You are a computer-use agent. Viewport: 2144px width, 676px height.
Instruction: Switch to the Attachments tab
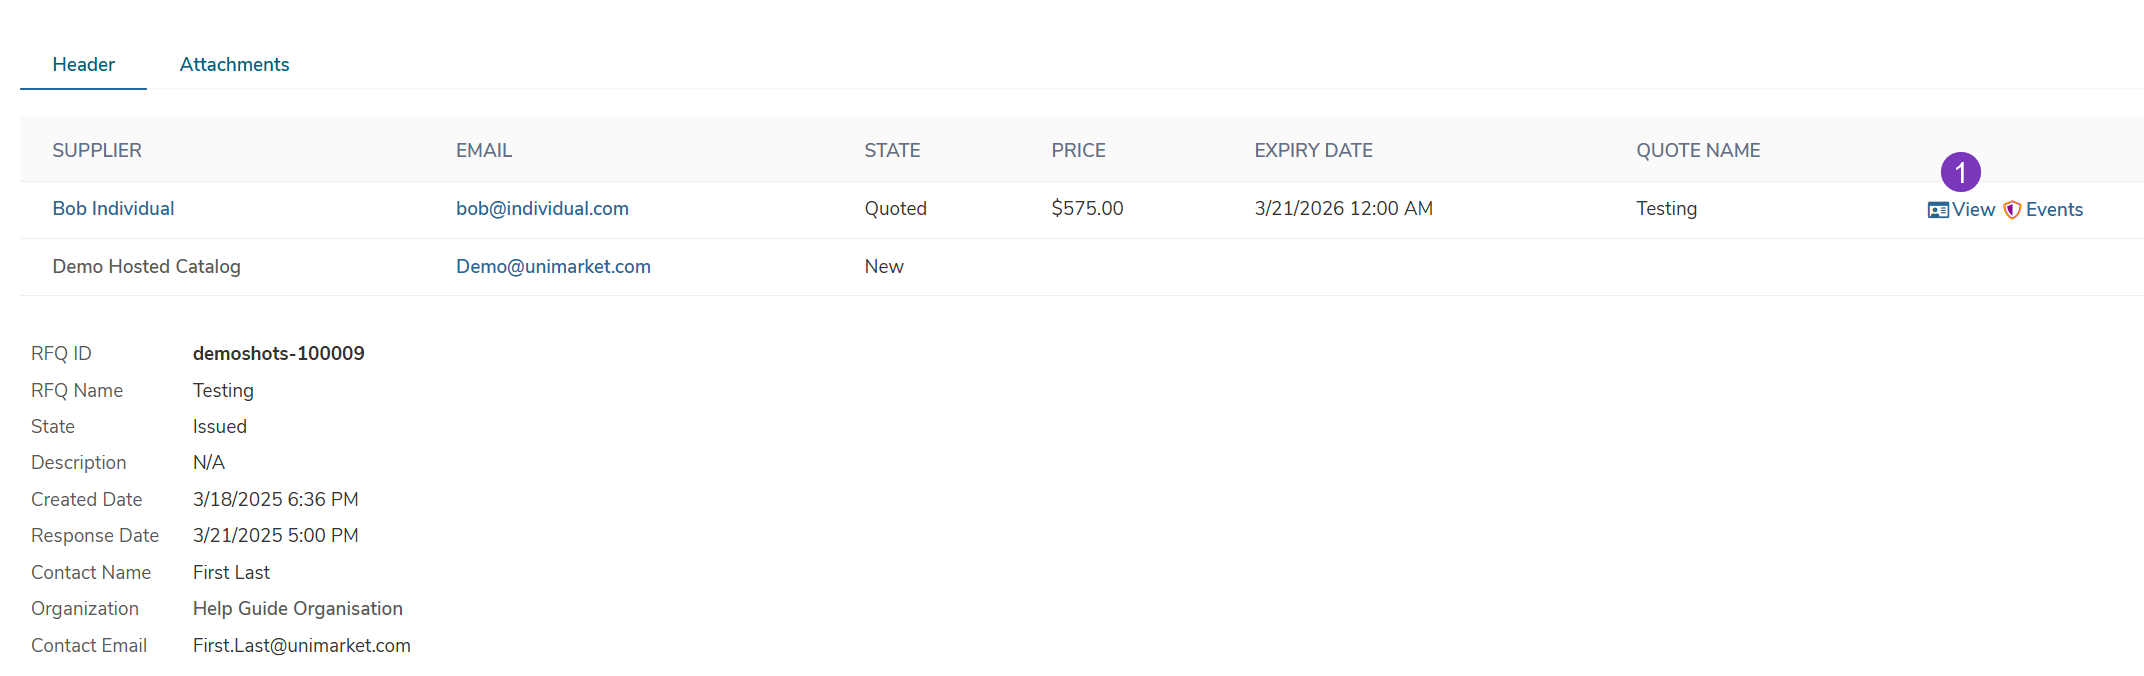coord(234,65)
